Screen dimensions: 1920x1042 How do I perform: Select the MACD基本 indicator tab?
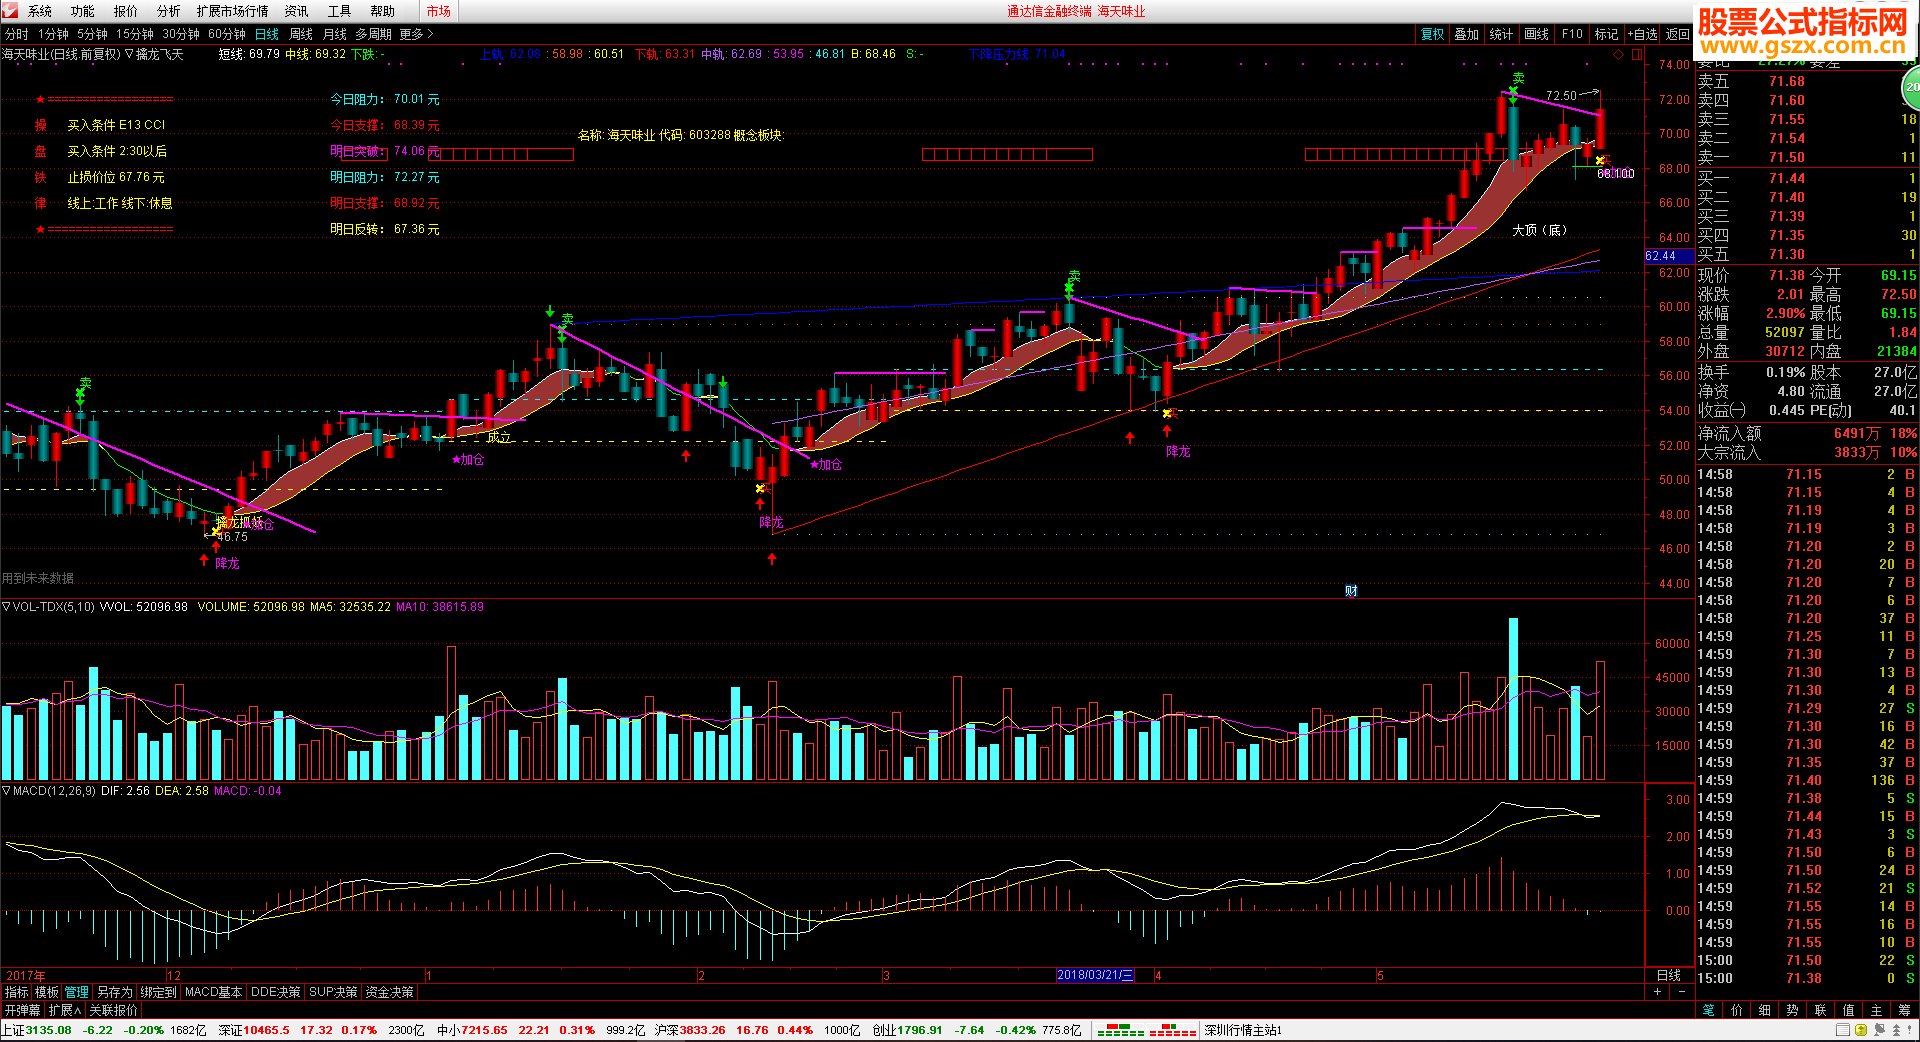(213, 992)
